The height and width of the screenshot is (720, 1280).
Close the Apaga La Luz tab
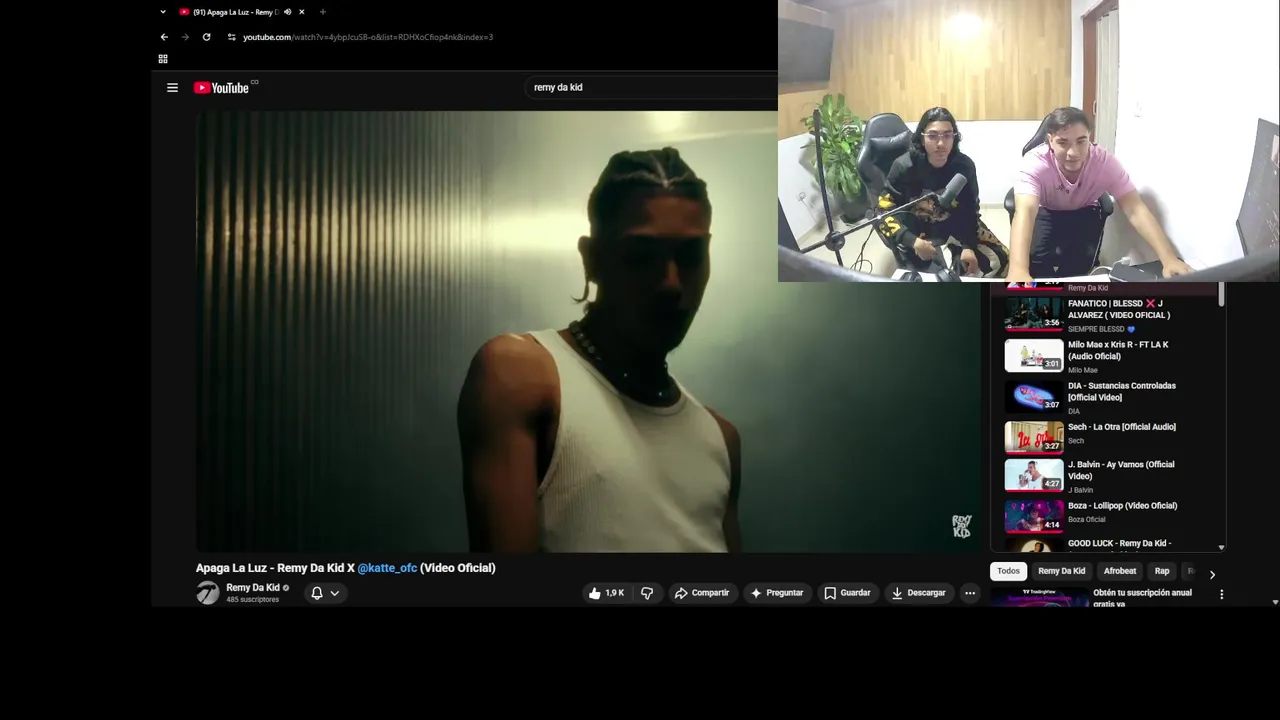301,12
